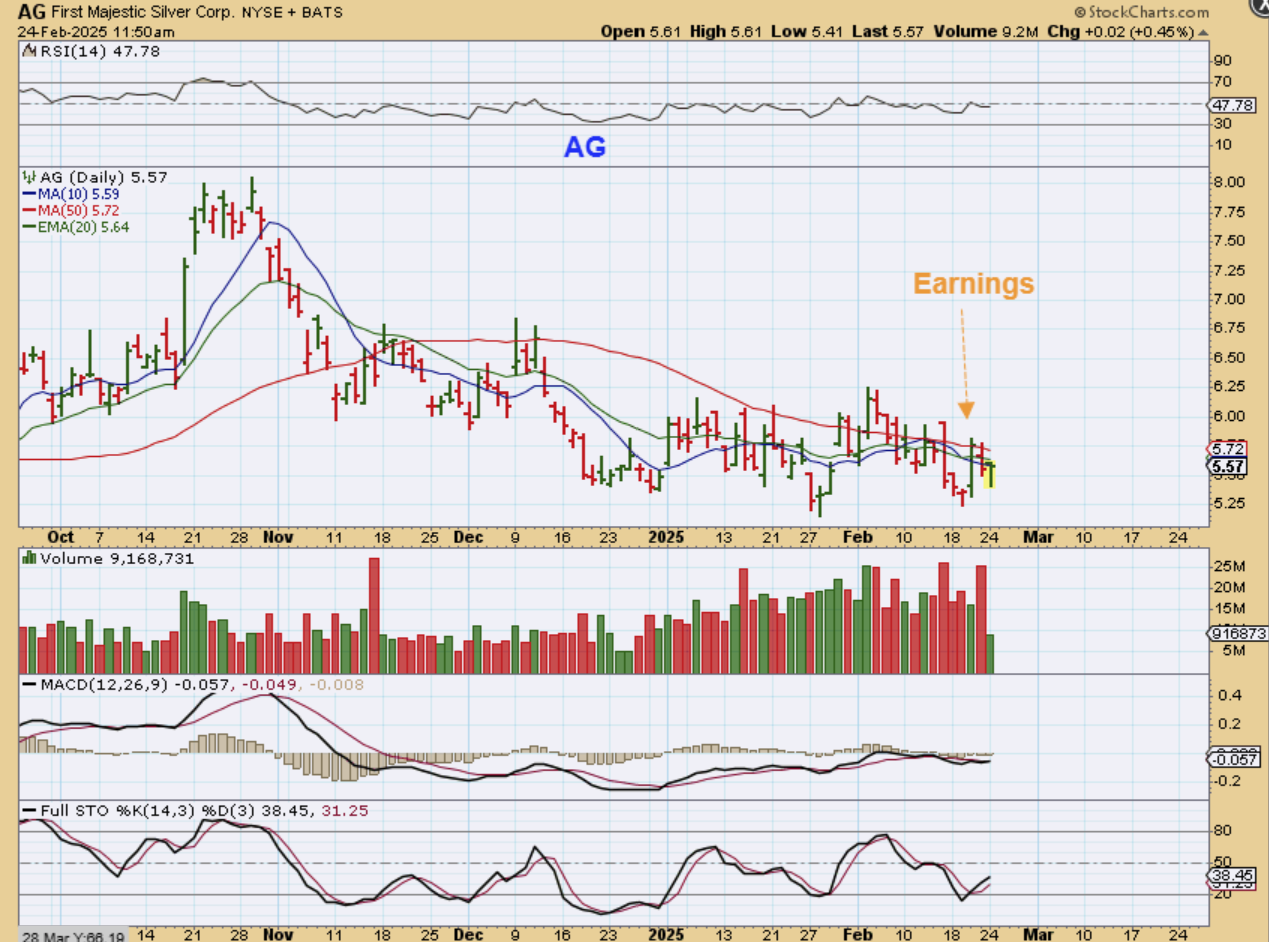The height and width of the screenshot is (942, 1269).
Task: Click the black line marker before MACD(12,26,9)
Action: (x=28, y=685)
